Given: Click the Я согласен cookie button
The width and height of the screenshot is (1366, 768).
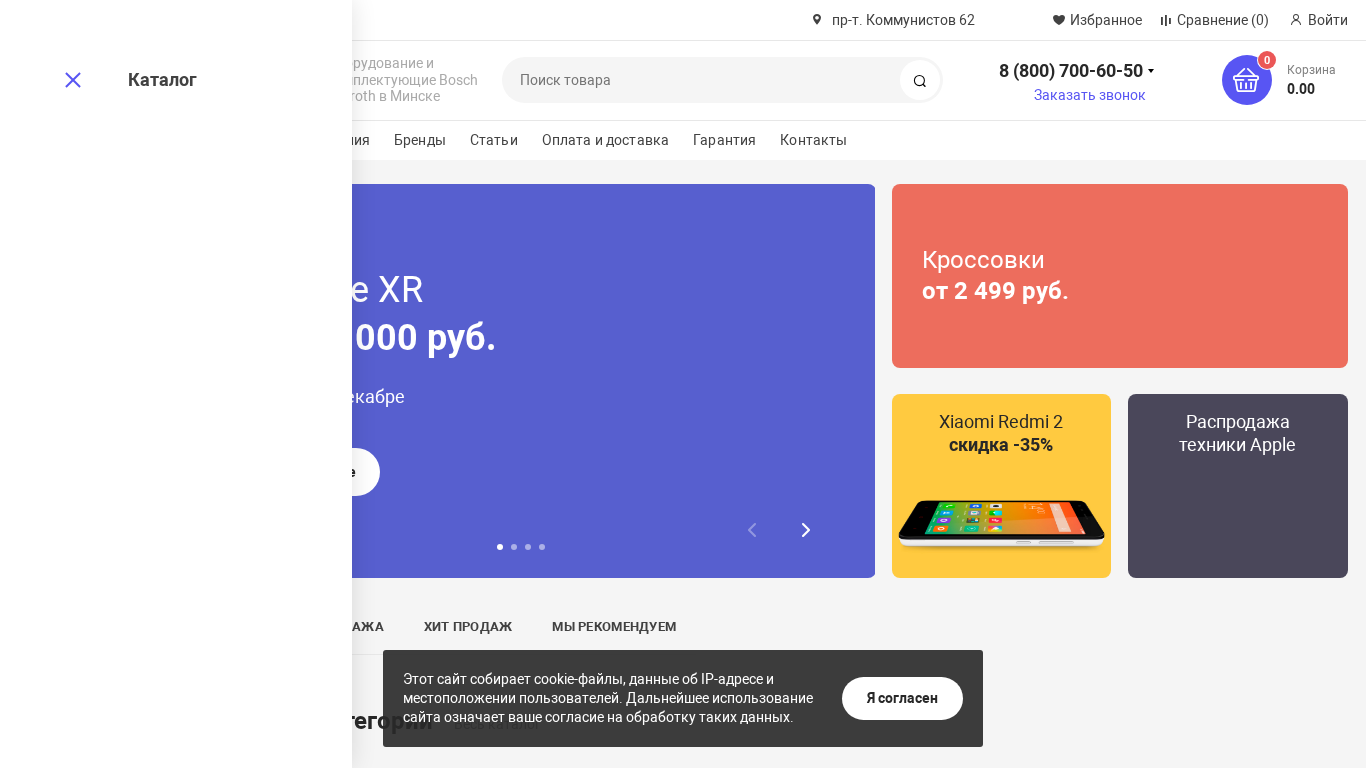Looking at the screenshot, I should tap(902, 698).
